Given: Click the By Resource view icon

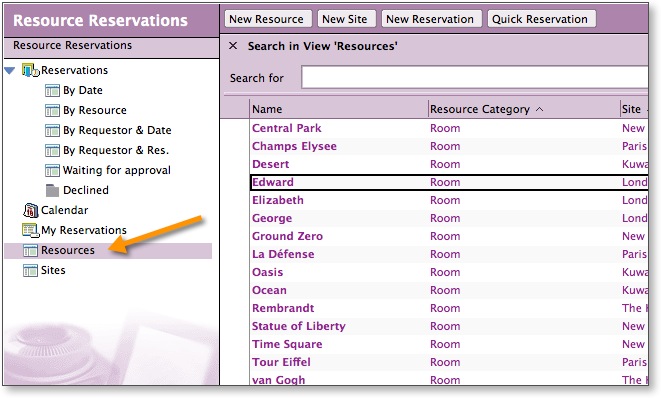Looking at the screenshot, I should tap(52, 110).
